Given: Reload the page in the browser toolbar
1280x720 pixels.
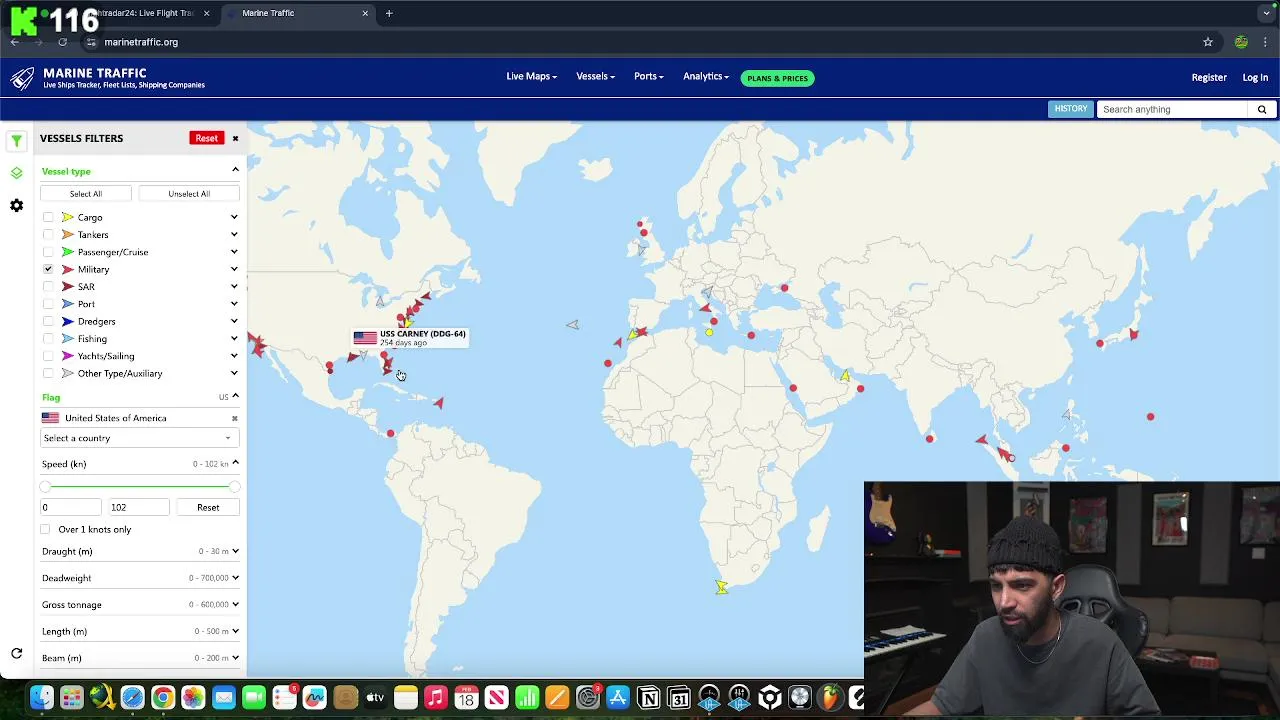Looking at the screenshot, I should [62, 42].
